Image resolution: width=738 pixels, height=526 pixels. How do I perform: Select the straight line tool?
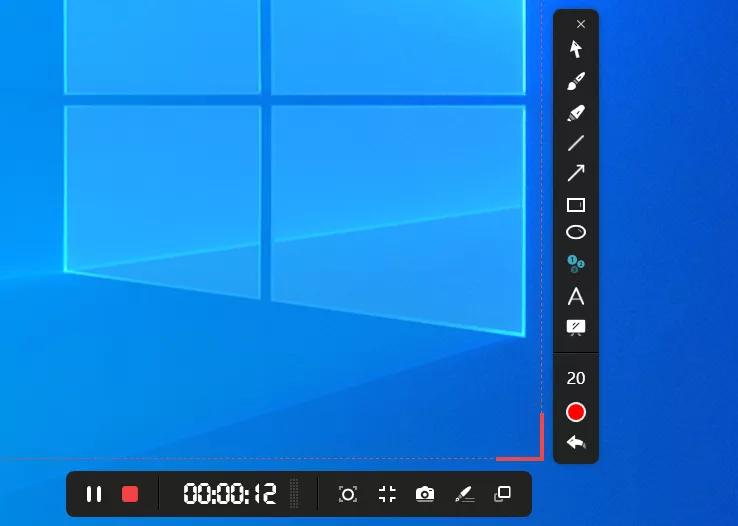point(576,143)
